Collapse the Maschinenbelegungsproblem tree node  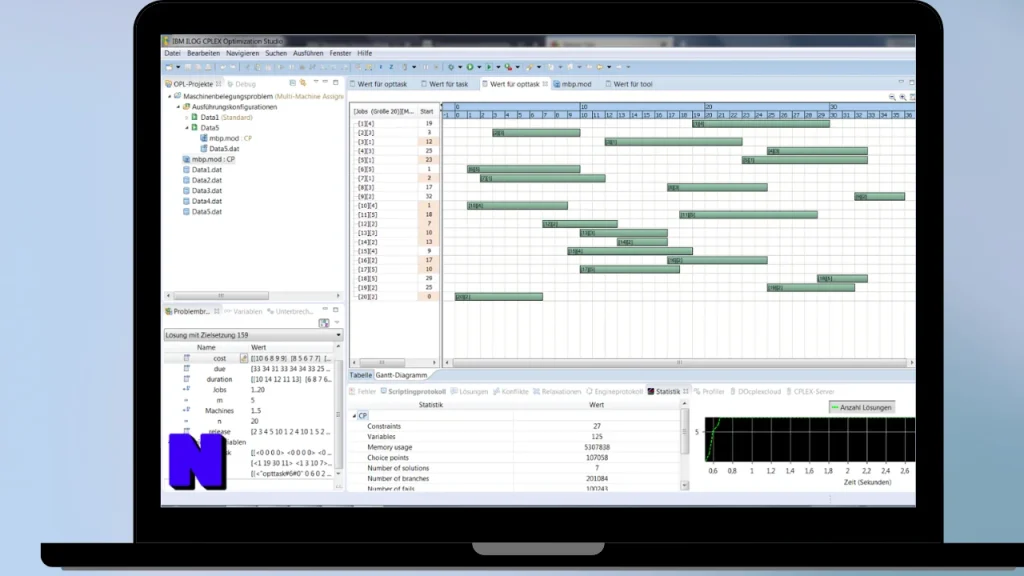point(170,96)
